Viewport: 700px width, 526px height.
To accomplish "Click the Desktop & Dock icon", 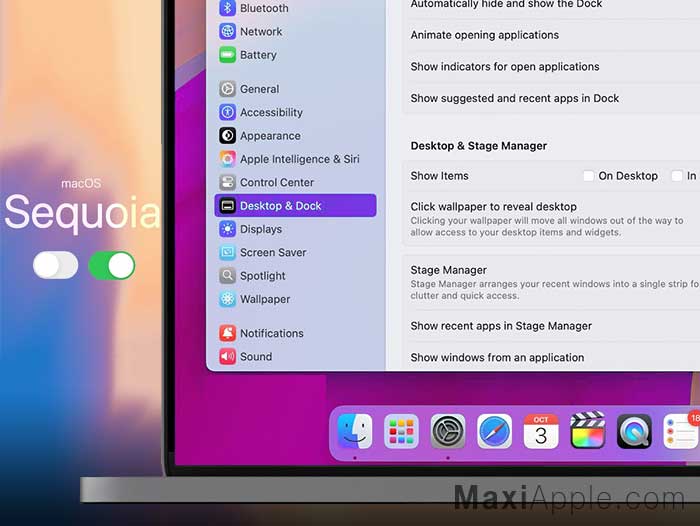I will 227,205.
